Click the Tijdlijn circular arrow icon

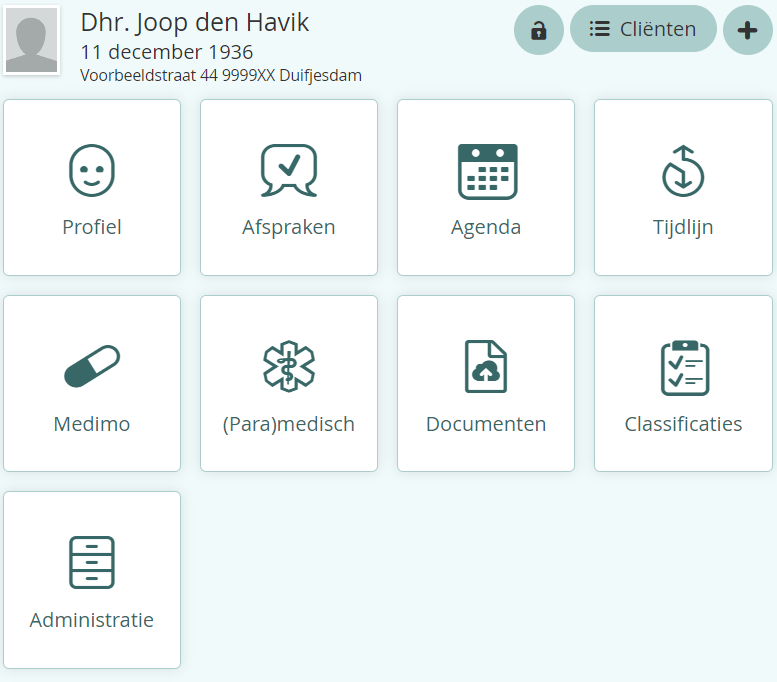pos(683,171)
